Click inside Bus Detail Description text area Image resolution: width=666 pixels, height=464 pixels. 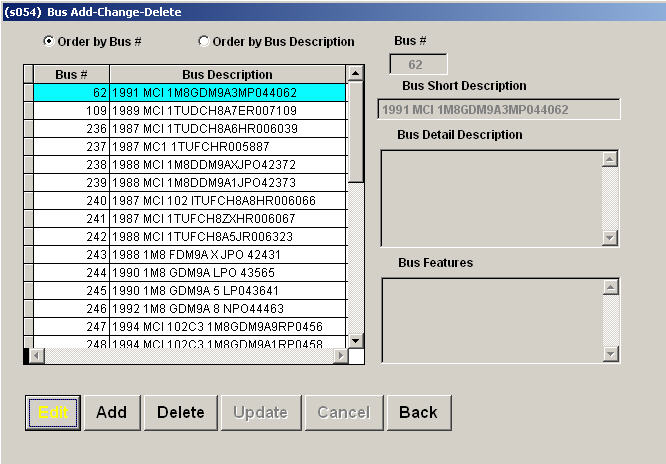492,198
